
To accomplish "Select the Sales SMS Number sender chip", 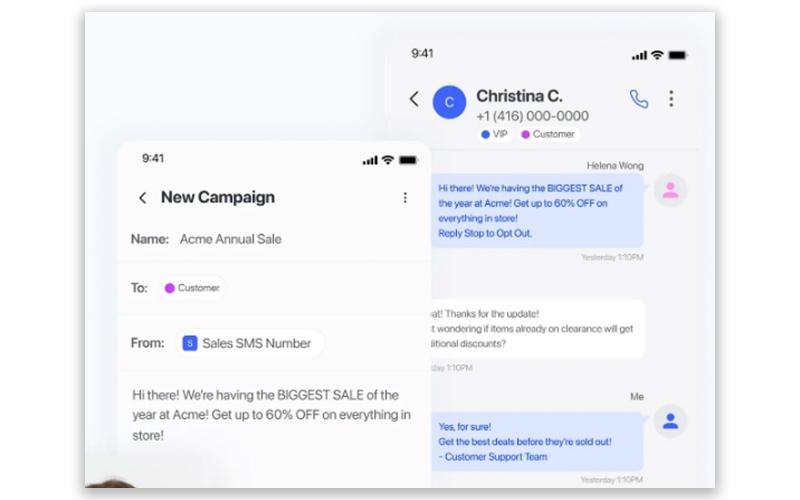I will (x=250, y=343).
